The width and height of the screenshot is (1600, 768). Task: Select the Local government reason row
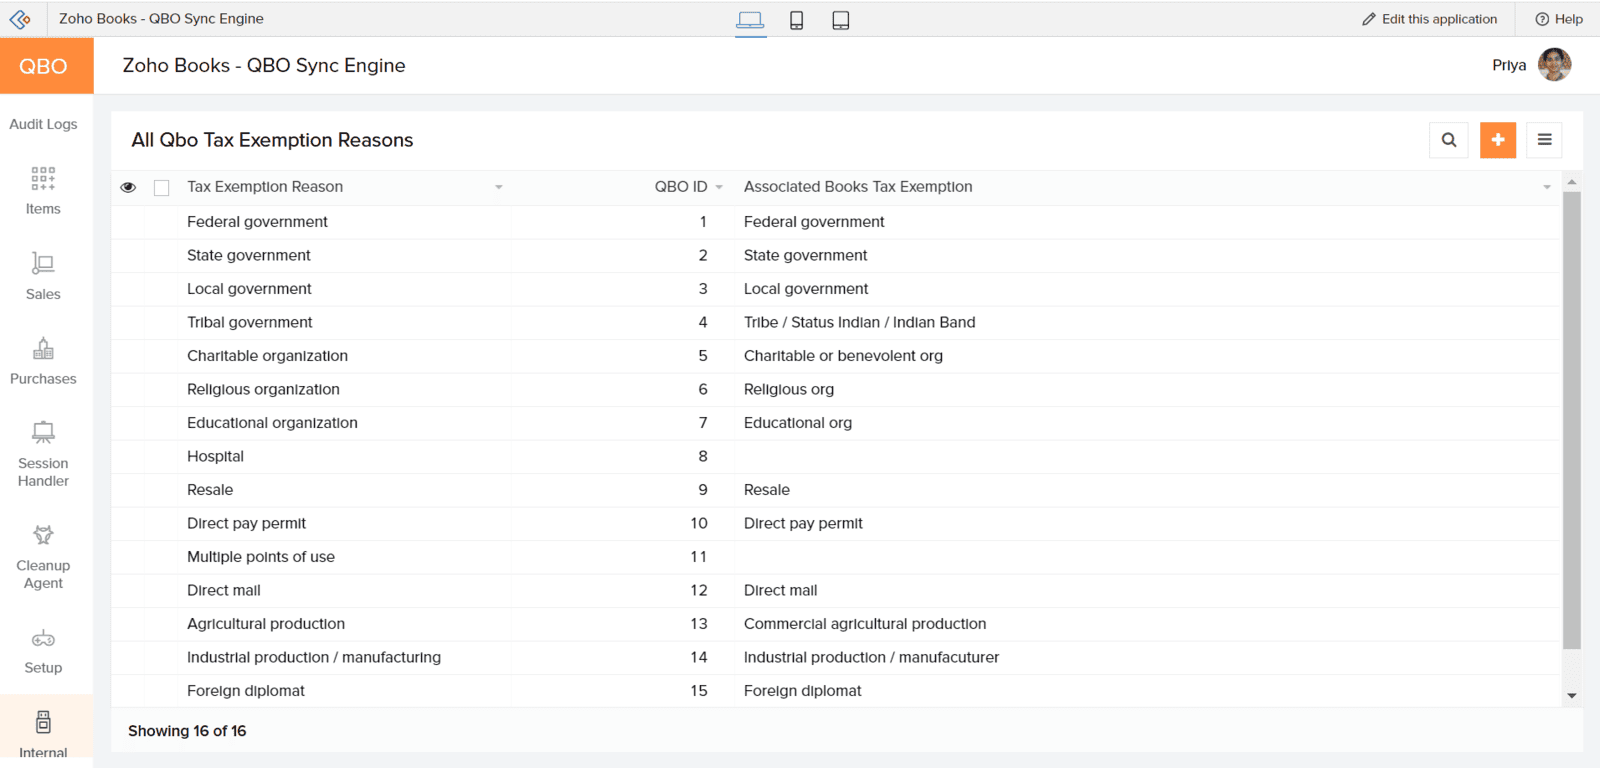coord(835,289)
